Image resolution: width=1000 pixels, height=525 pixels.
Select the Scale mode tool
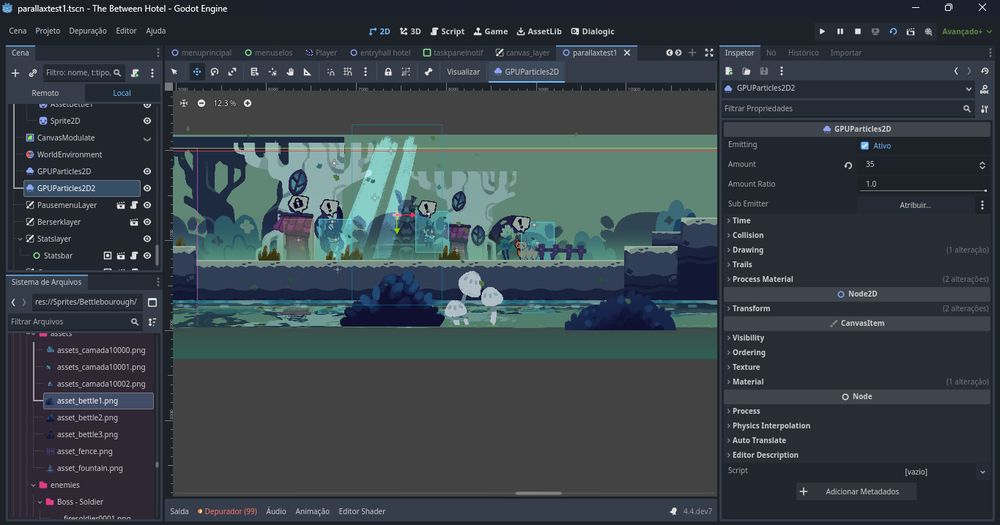pyautogui.click(x=232, y=72)
